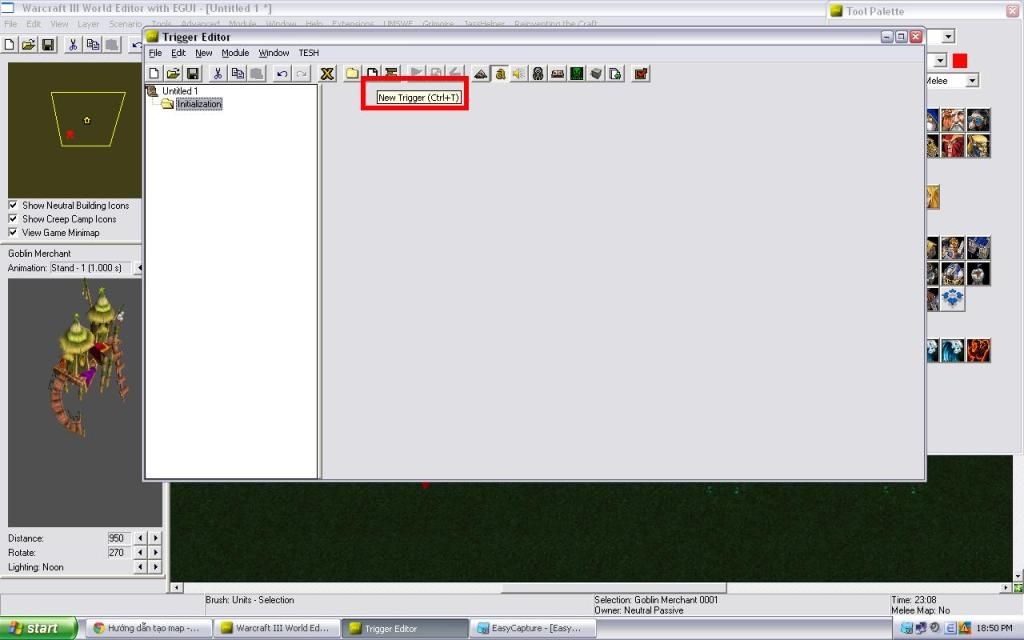Screen dimensions: 1024x640
Task: Decrease Rotate with left arrow
Action: tap(140, 552)
